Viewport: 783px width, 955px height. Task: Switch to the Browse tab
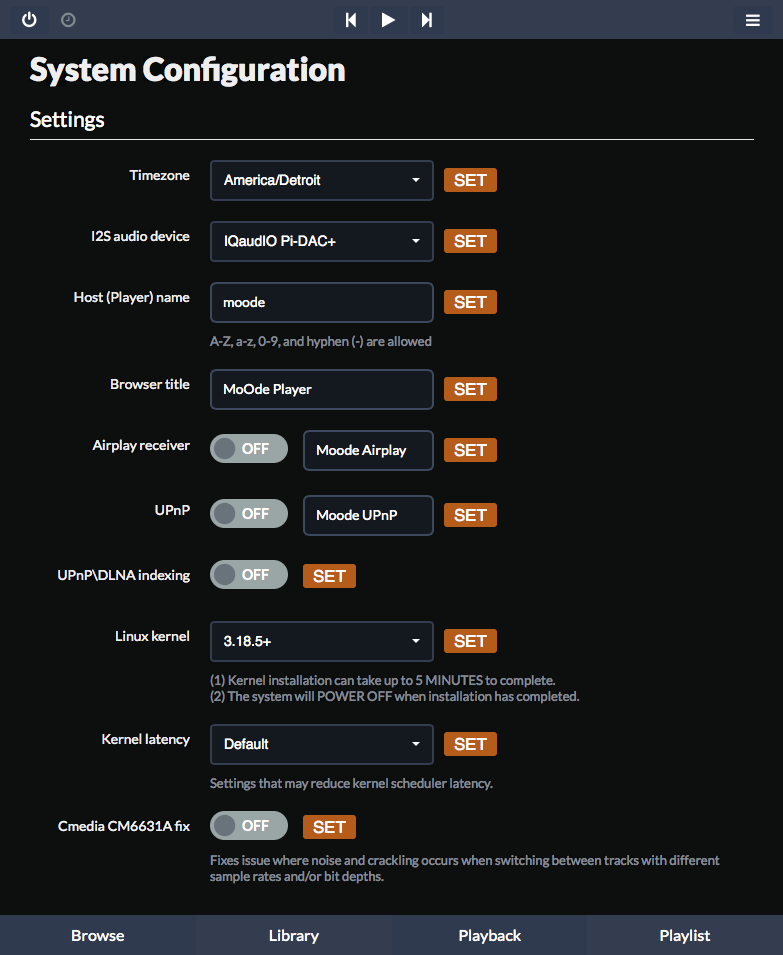coord(97,936)
